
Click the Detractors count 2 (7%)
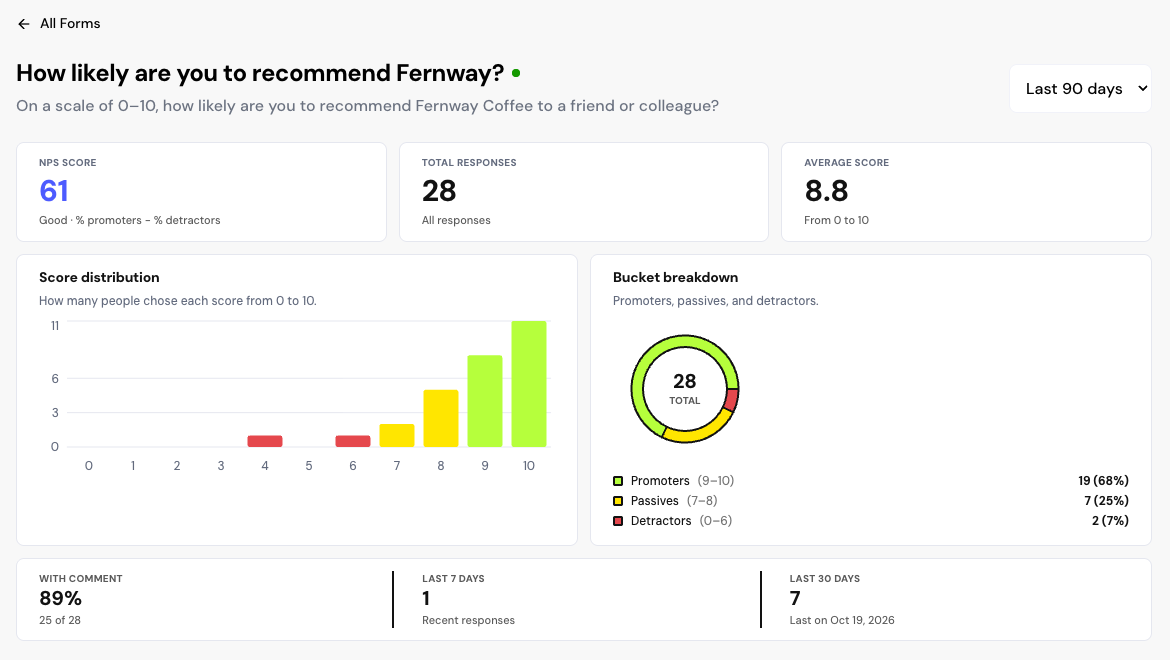coord(1110,521)
